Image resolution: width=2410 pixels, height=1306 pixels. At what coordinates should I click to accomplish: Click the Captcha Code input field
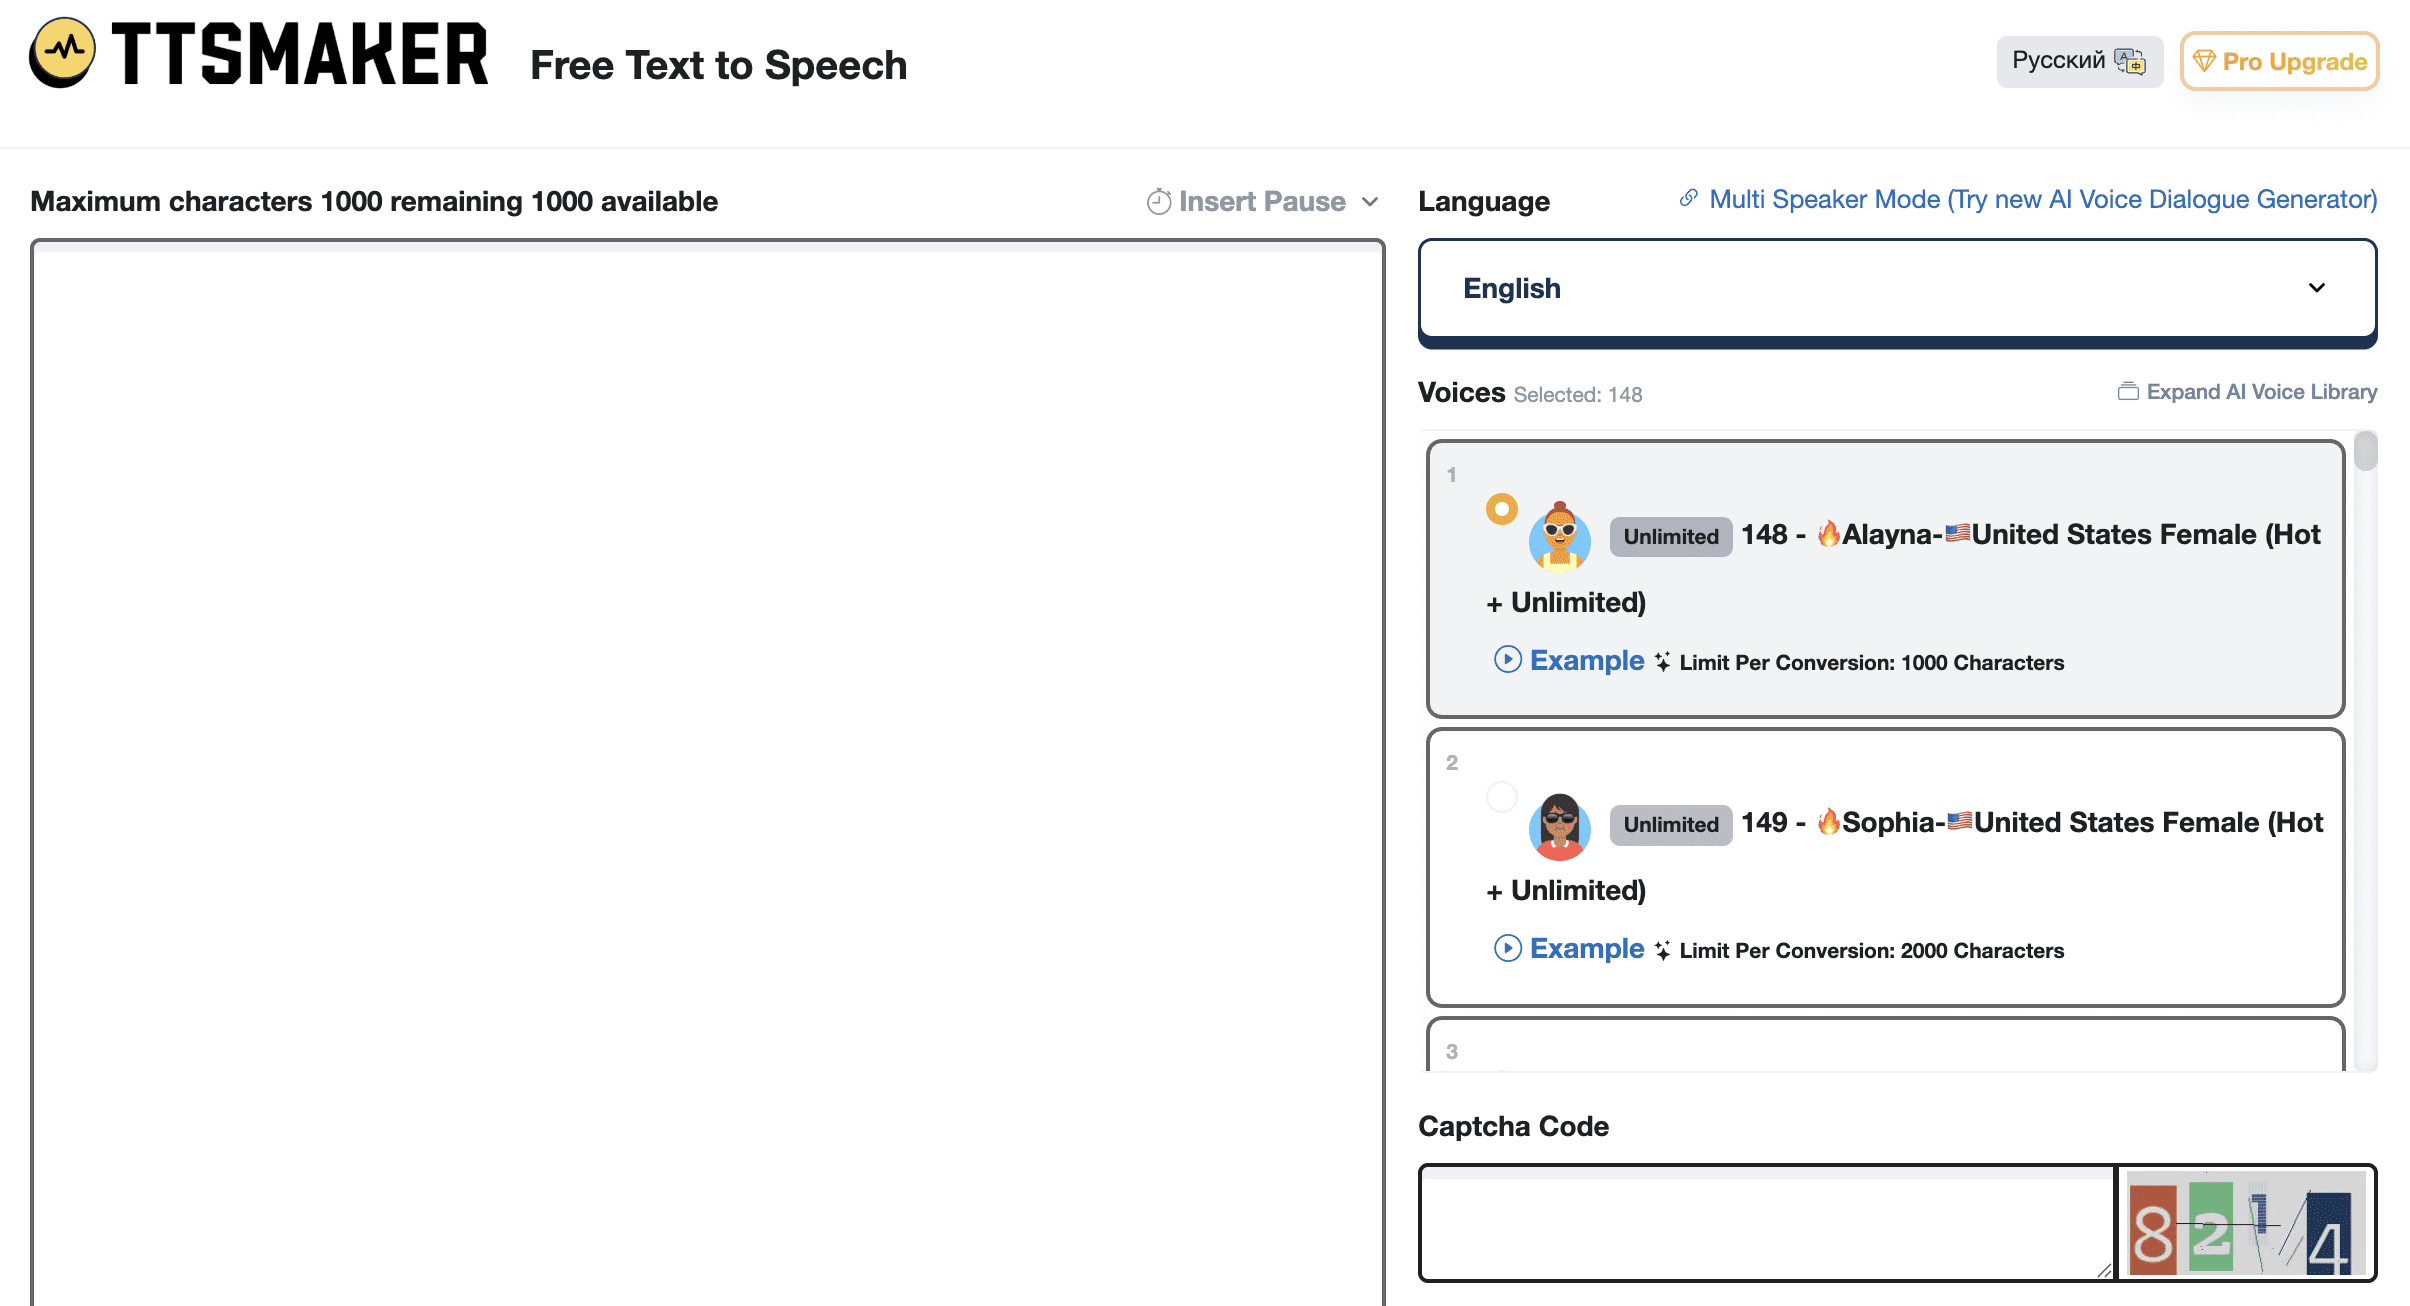pos(1766,1223)
